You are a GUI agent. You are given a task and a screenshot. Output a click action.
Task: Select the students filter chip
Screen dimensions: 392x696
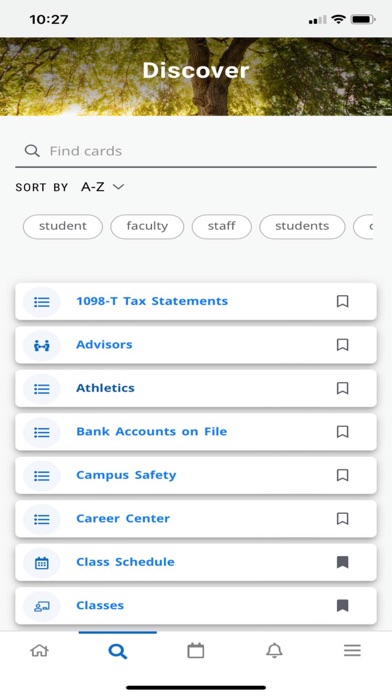[302, 226]
